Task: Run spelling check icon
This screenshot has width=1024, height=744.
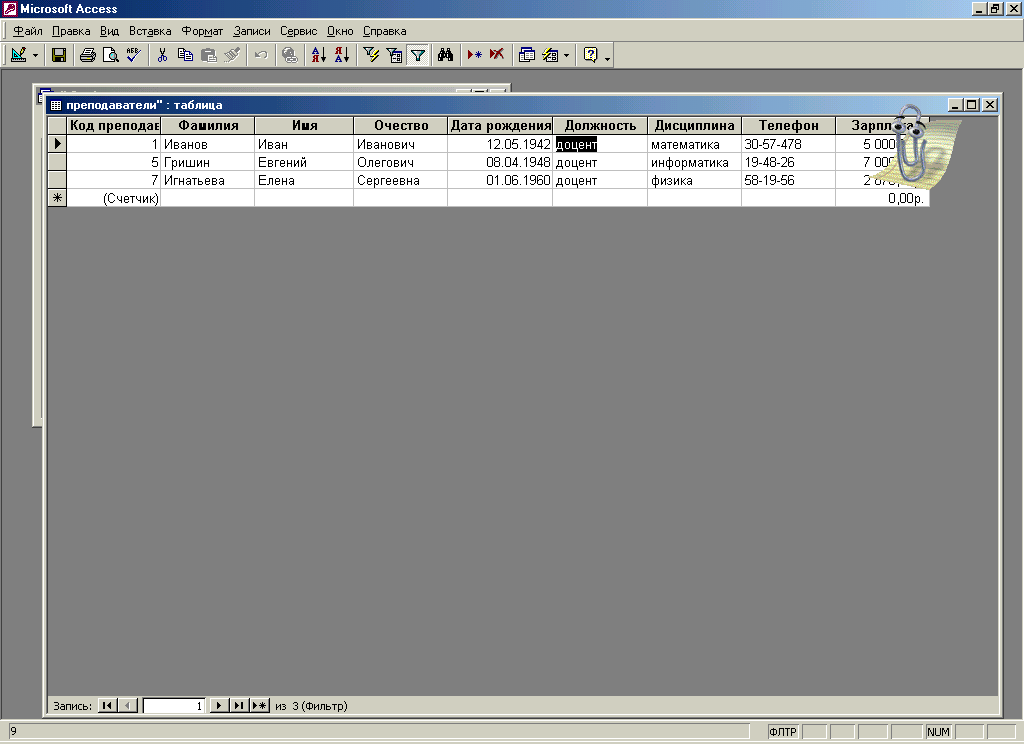Action: [134, 55]
